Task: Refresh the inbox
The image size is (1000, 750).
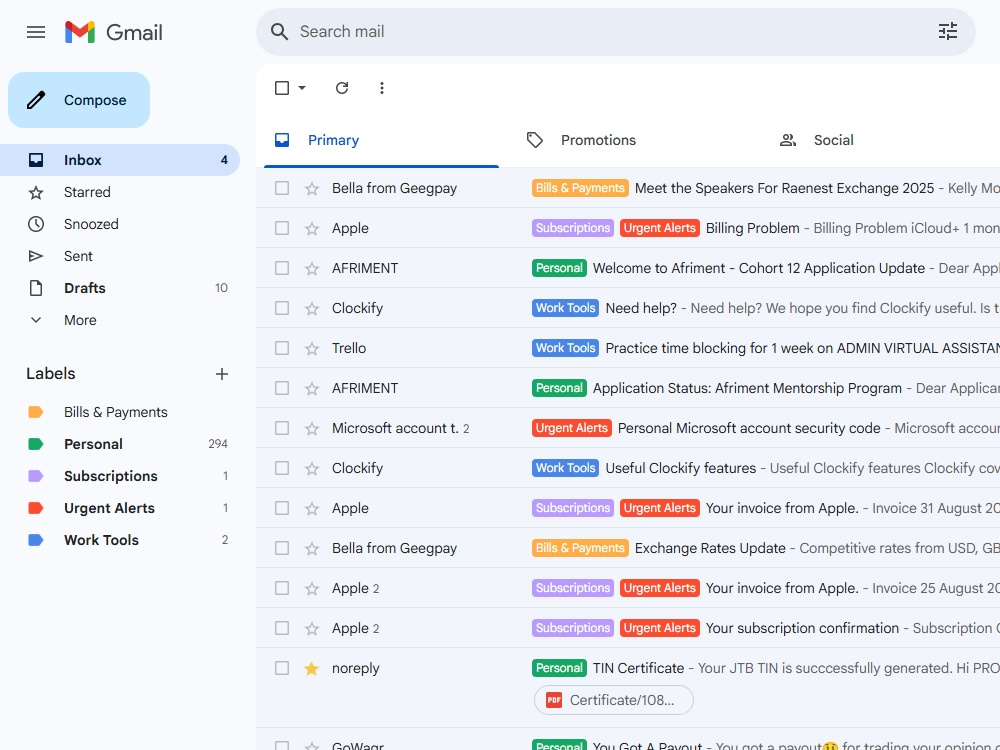Action: click(342, 88)
